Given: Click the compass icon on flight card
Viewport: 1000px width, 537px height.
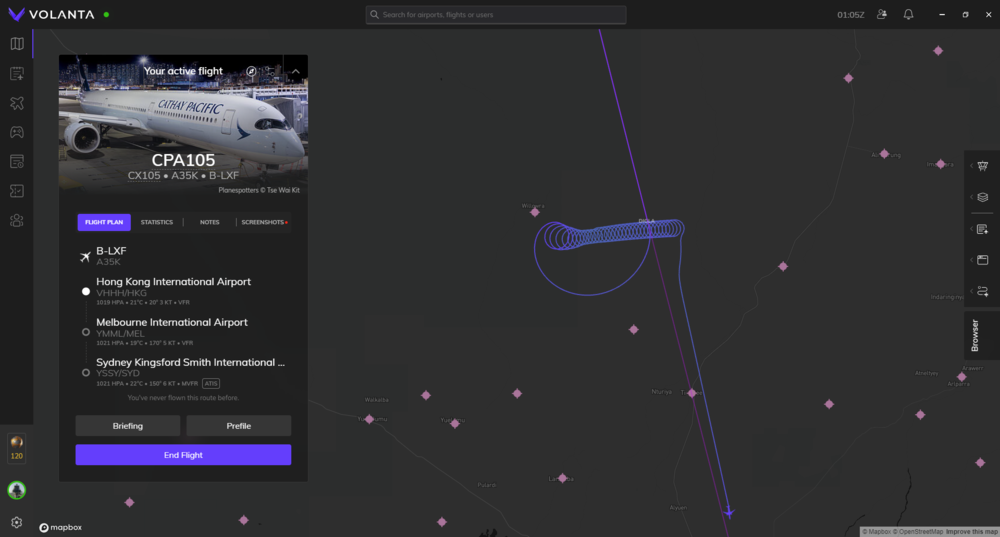Looking at the screenshot, I should tap(251, 72).
